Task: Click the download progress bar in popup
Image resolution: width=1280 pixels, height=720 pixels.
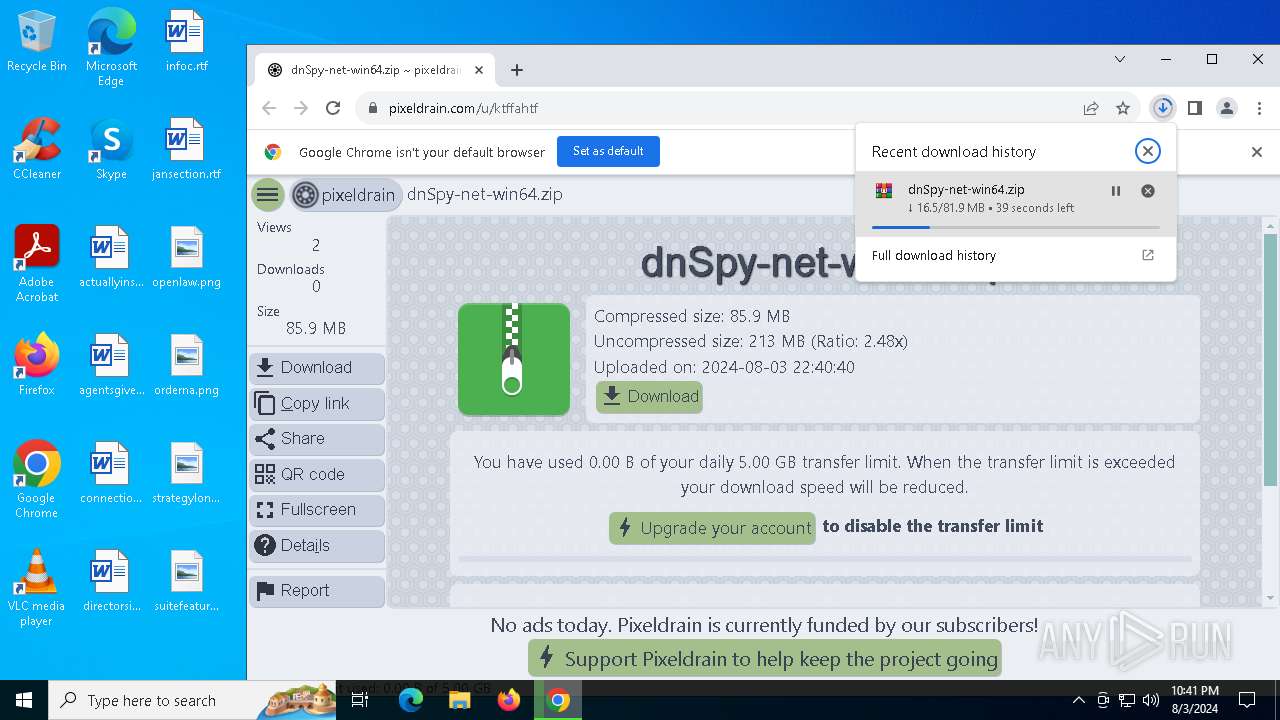Action: pos(1016,227)
